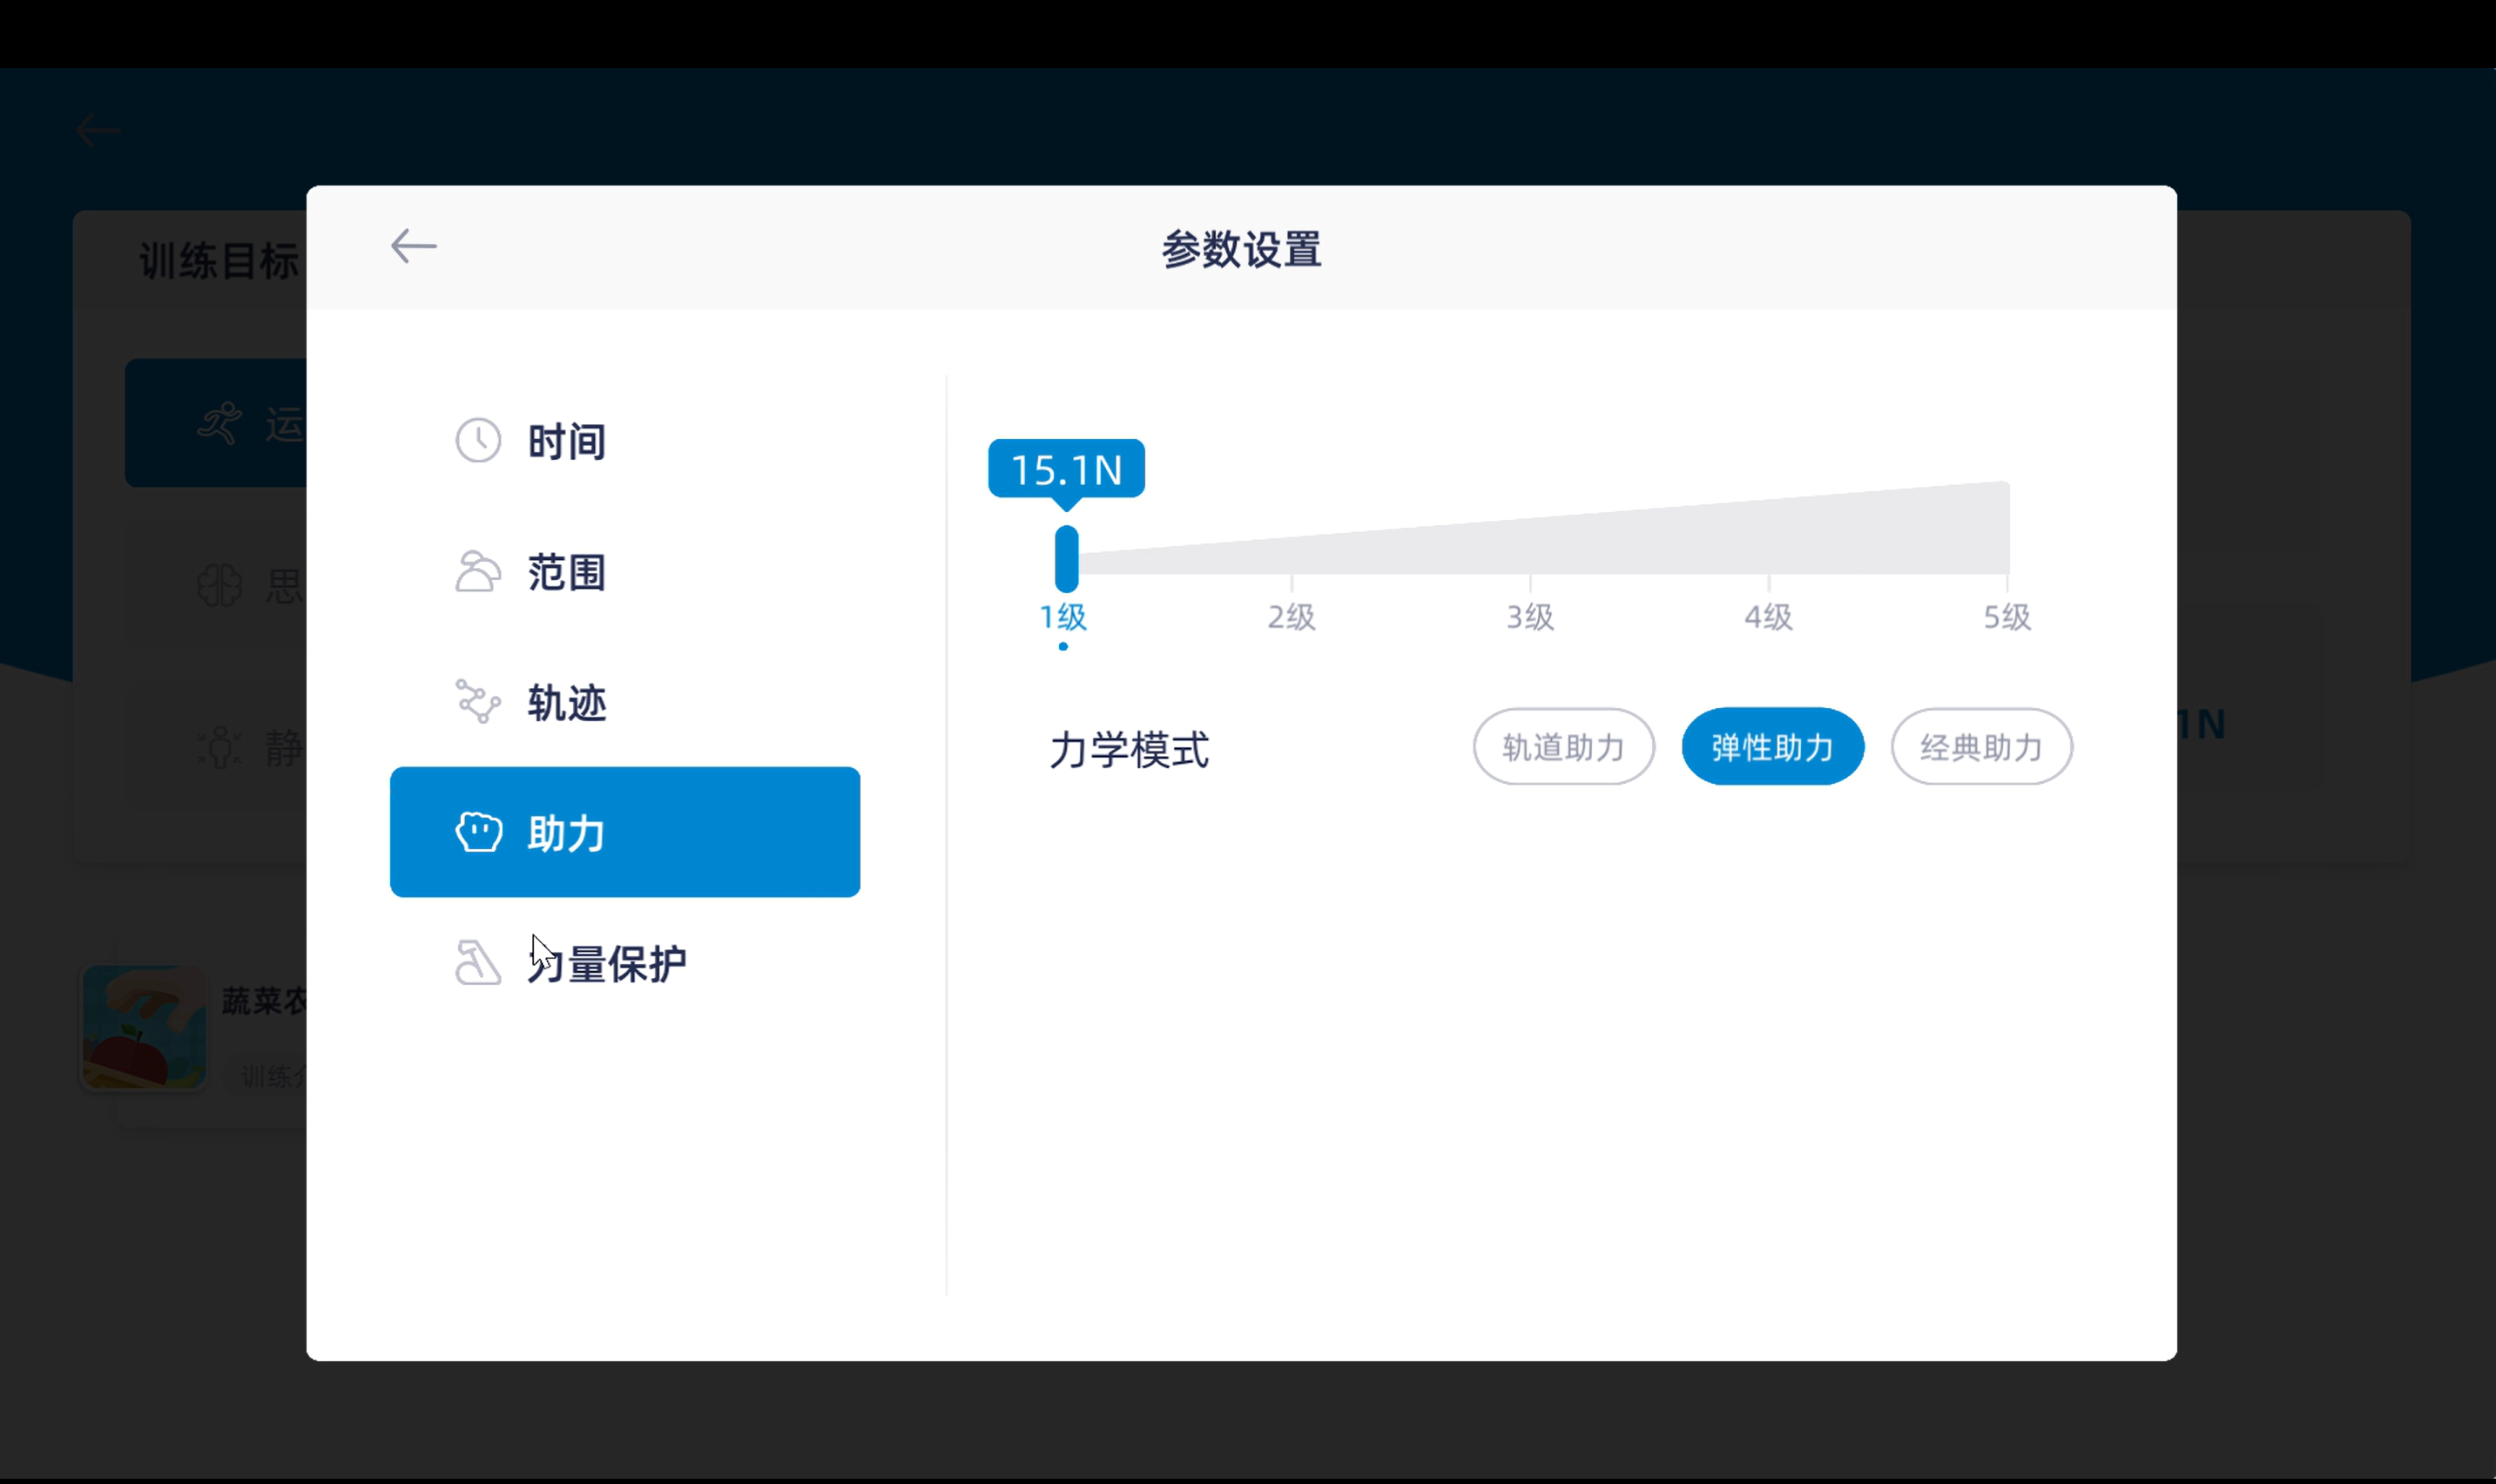Click the trajectory nodes icon beside 轨迹
The width and height of the screenshot is (2496, 1484).
478,701
